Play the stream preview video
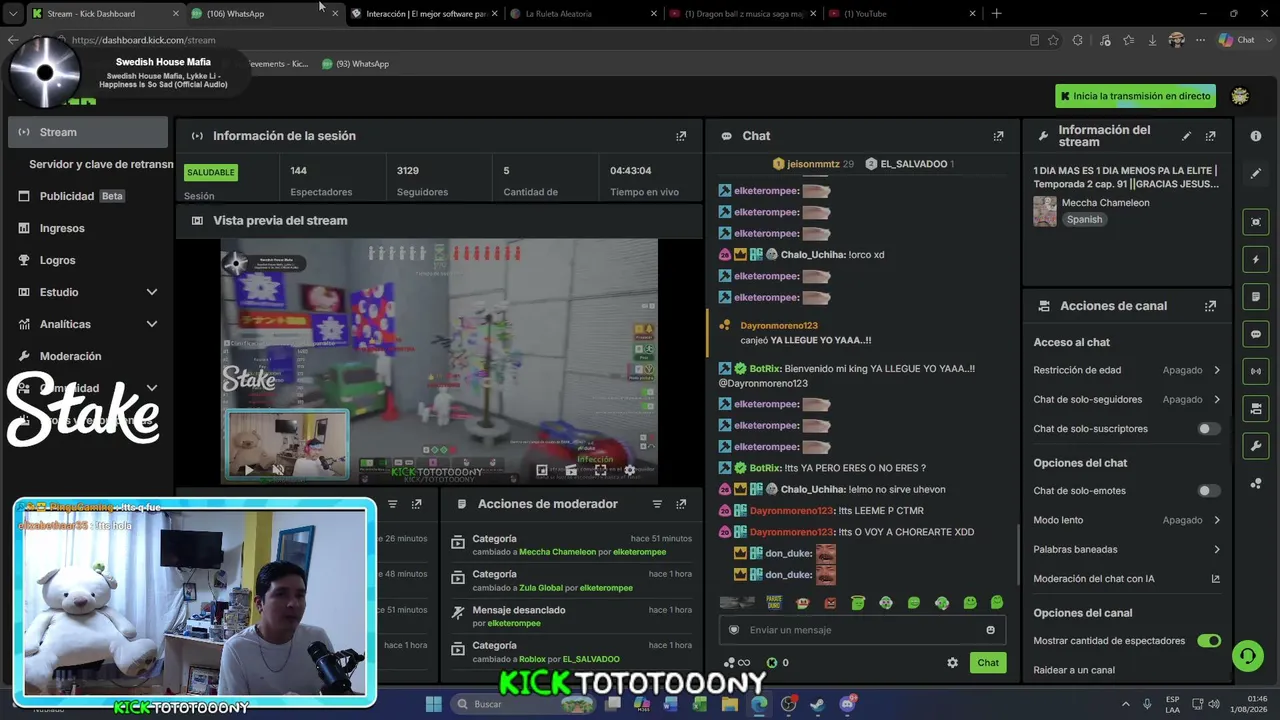 [248, 470]
